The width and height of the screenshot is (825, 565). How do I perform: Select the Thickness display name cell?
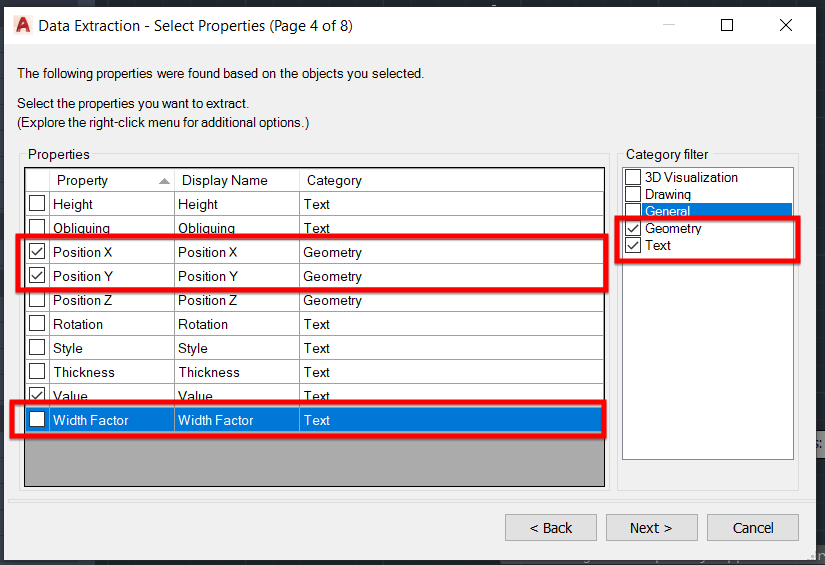(237, 372)
